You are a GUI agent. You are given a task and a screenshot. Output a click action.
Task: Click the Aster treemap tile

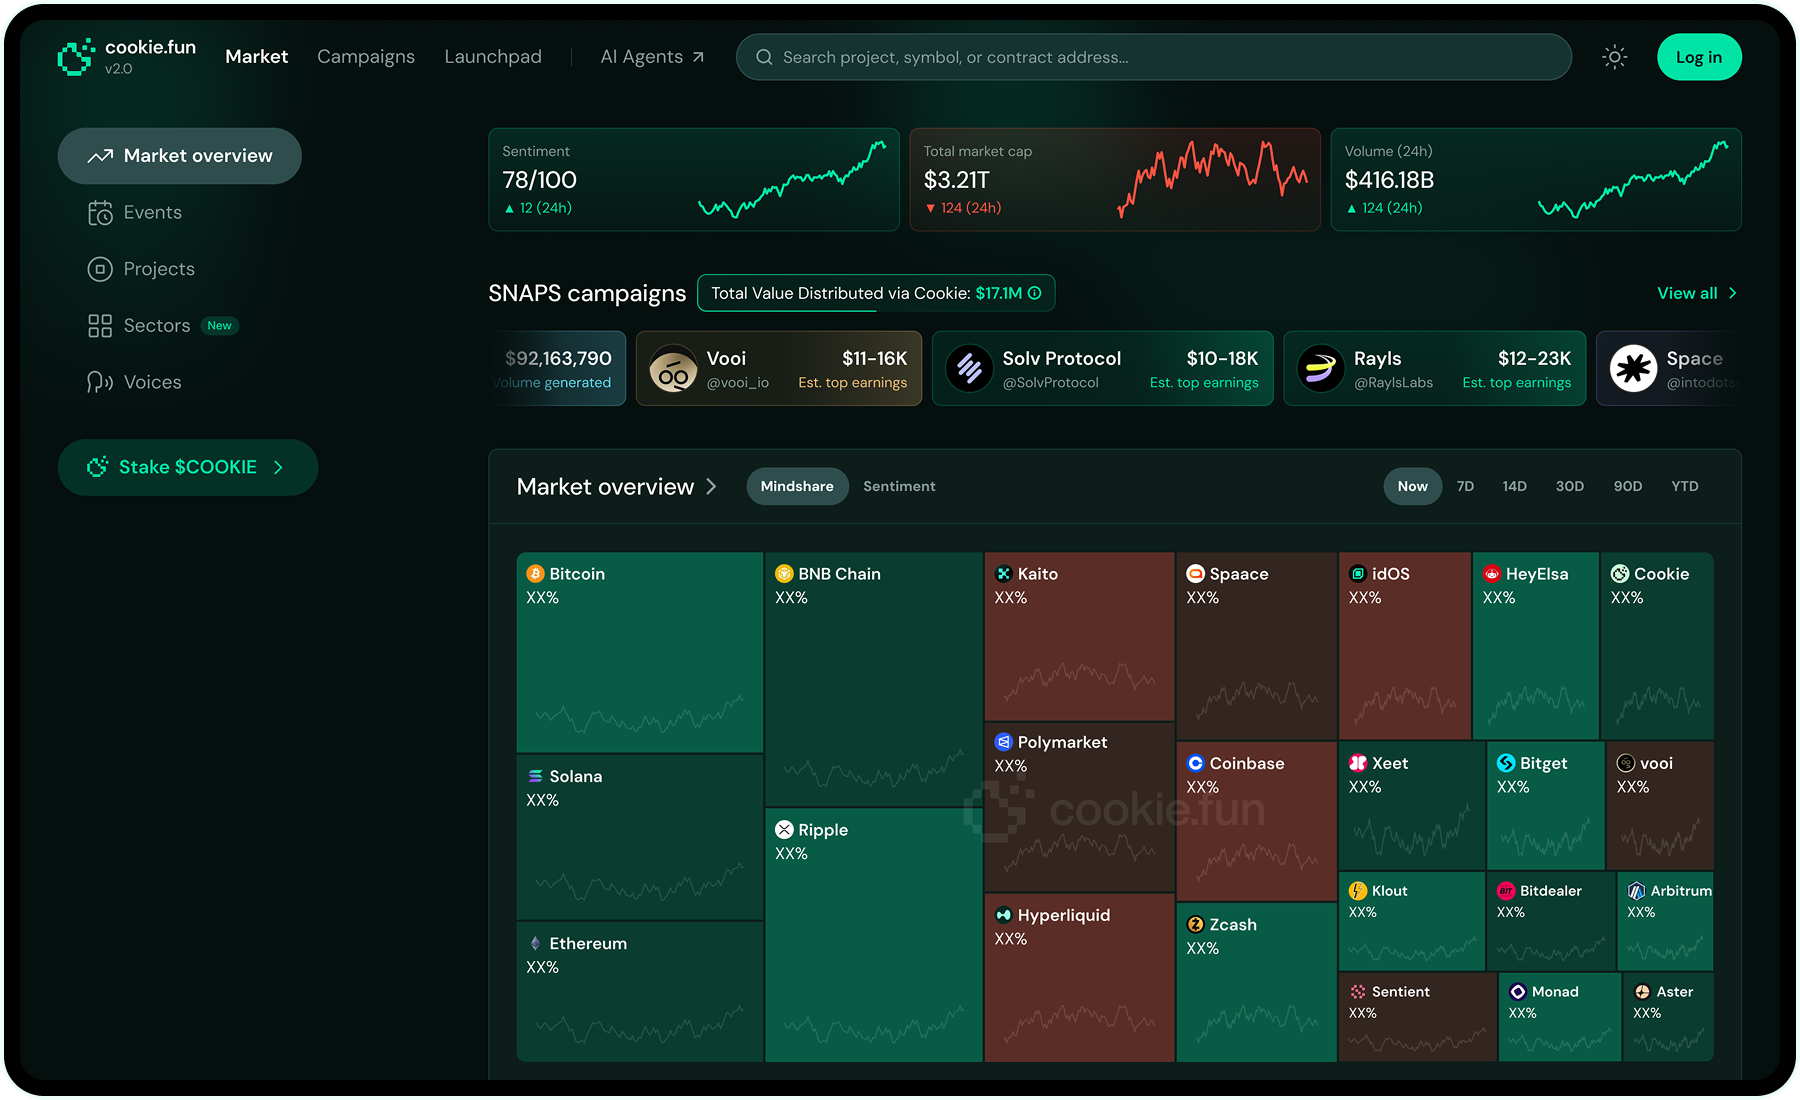(x=1668, y=1017)
